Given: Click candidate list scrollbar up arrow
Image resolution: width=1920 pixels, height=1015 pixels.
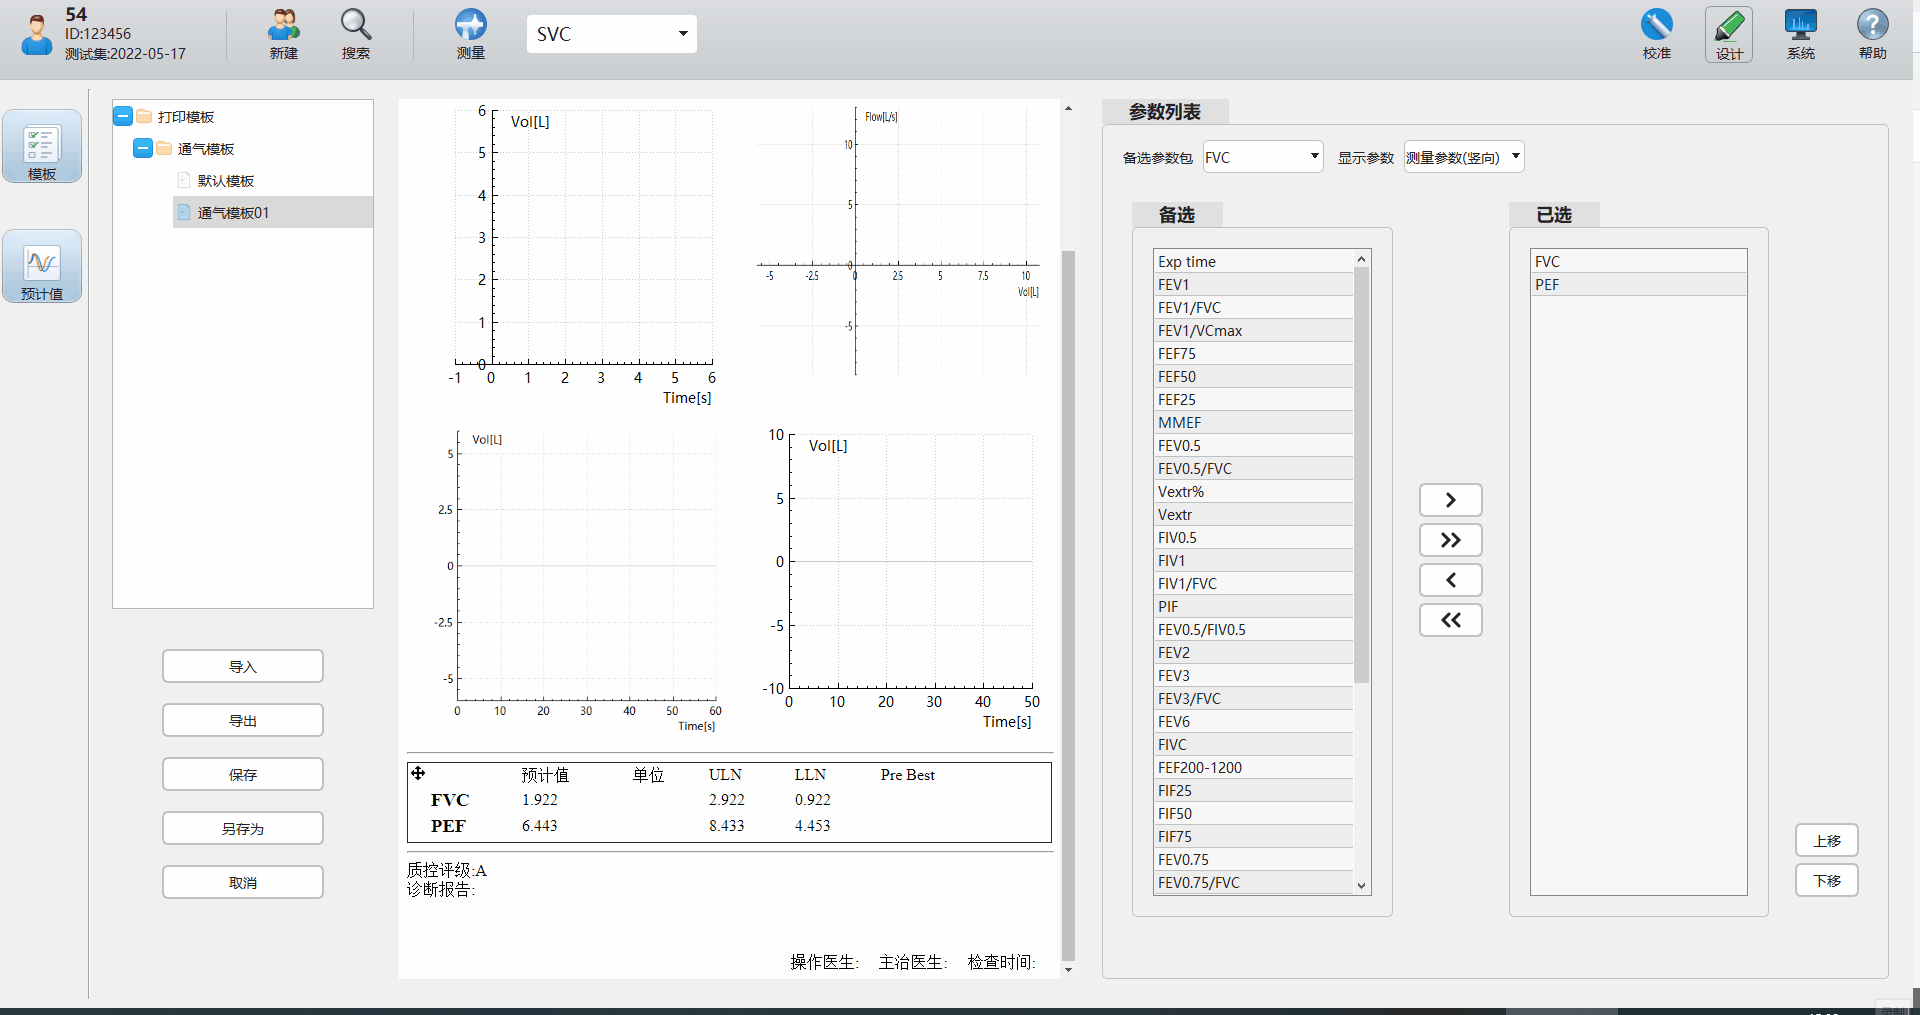Looking at the screenshot, I should (1361, 259).
